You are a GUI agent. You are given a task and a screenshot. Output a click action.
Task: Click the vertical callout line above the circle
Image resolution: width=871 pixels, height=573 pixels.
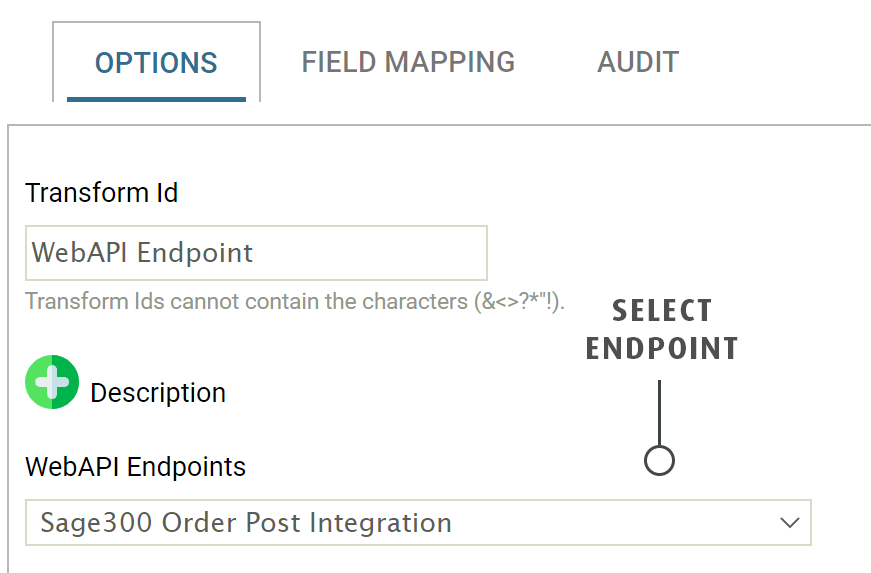pos(659,412)
